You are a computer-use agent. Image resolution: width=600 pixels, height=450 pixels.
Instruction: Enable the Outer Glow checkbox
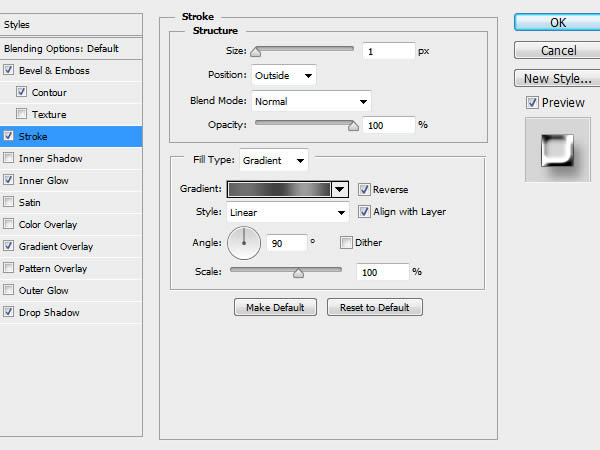coord(8,290)
